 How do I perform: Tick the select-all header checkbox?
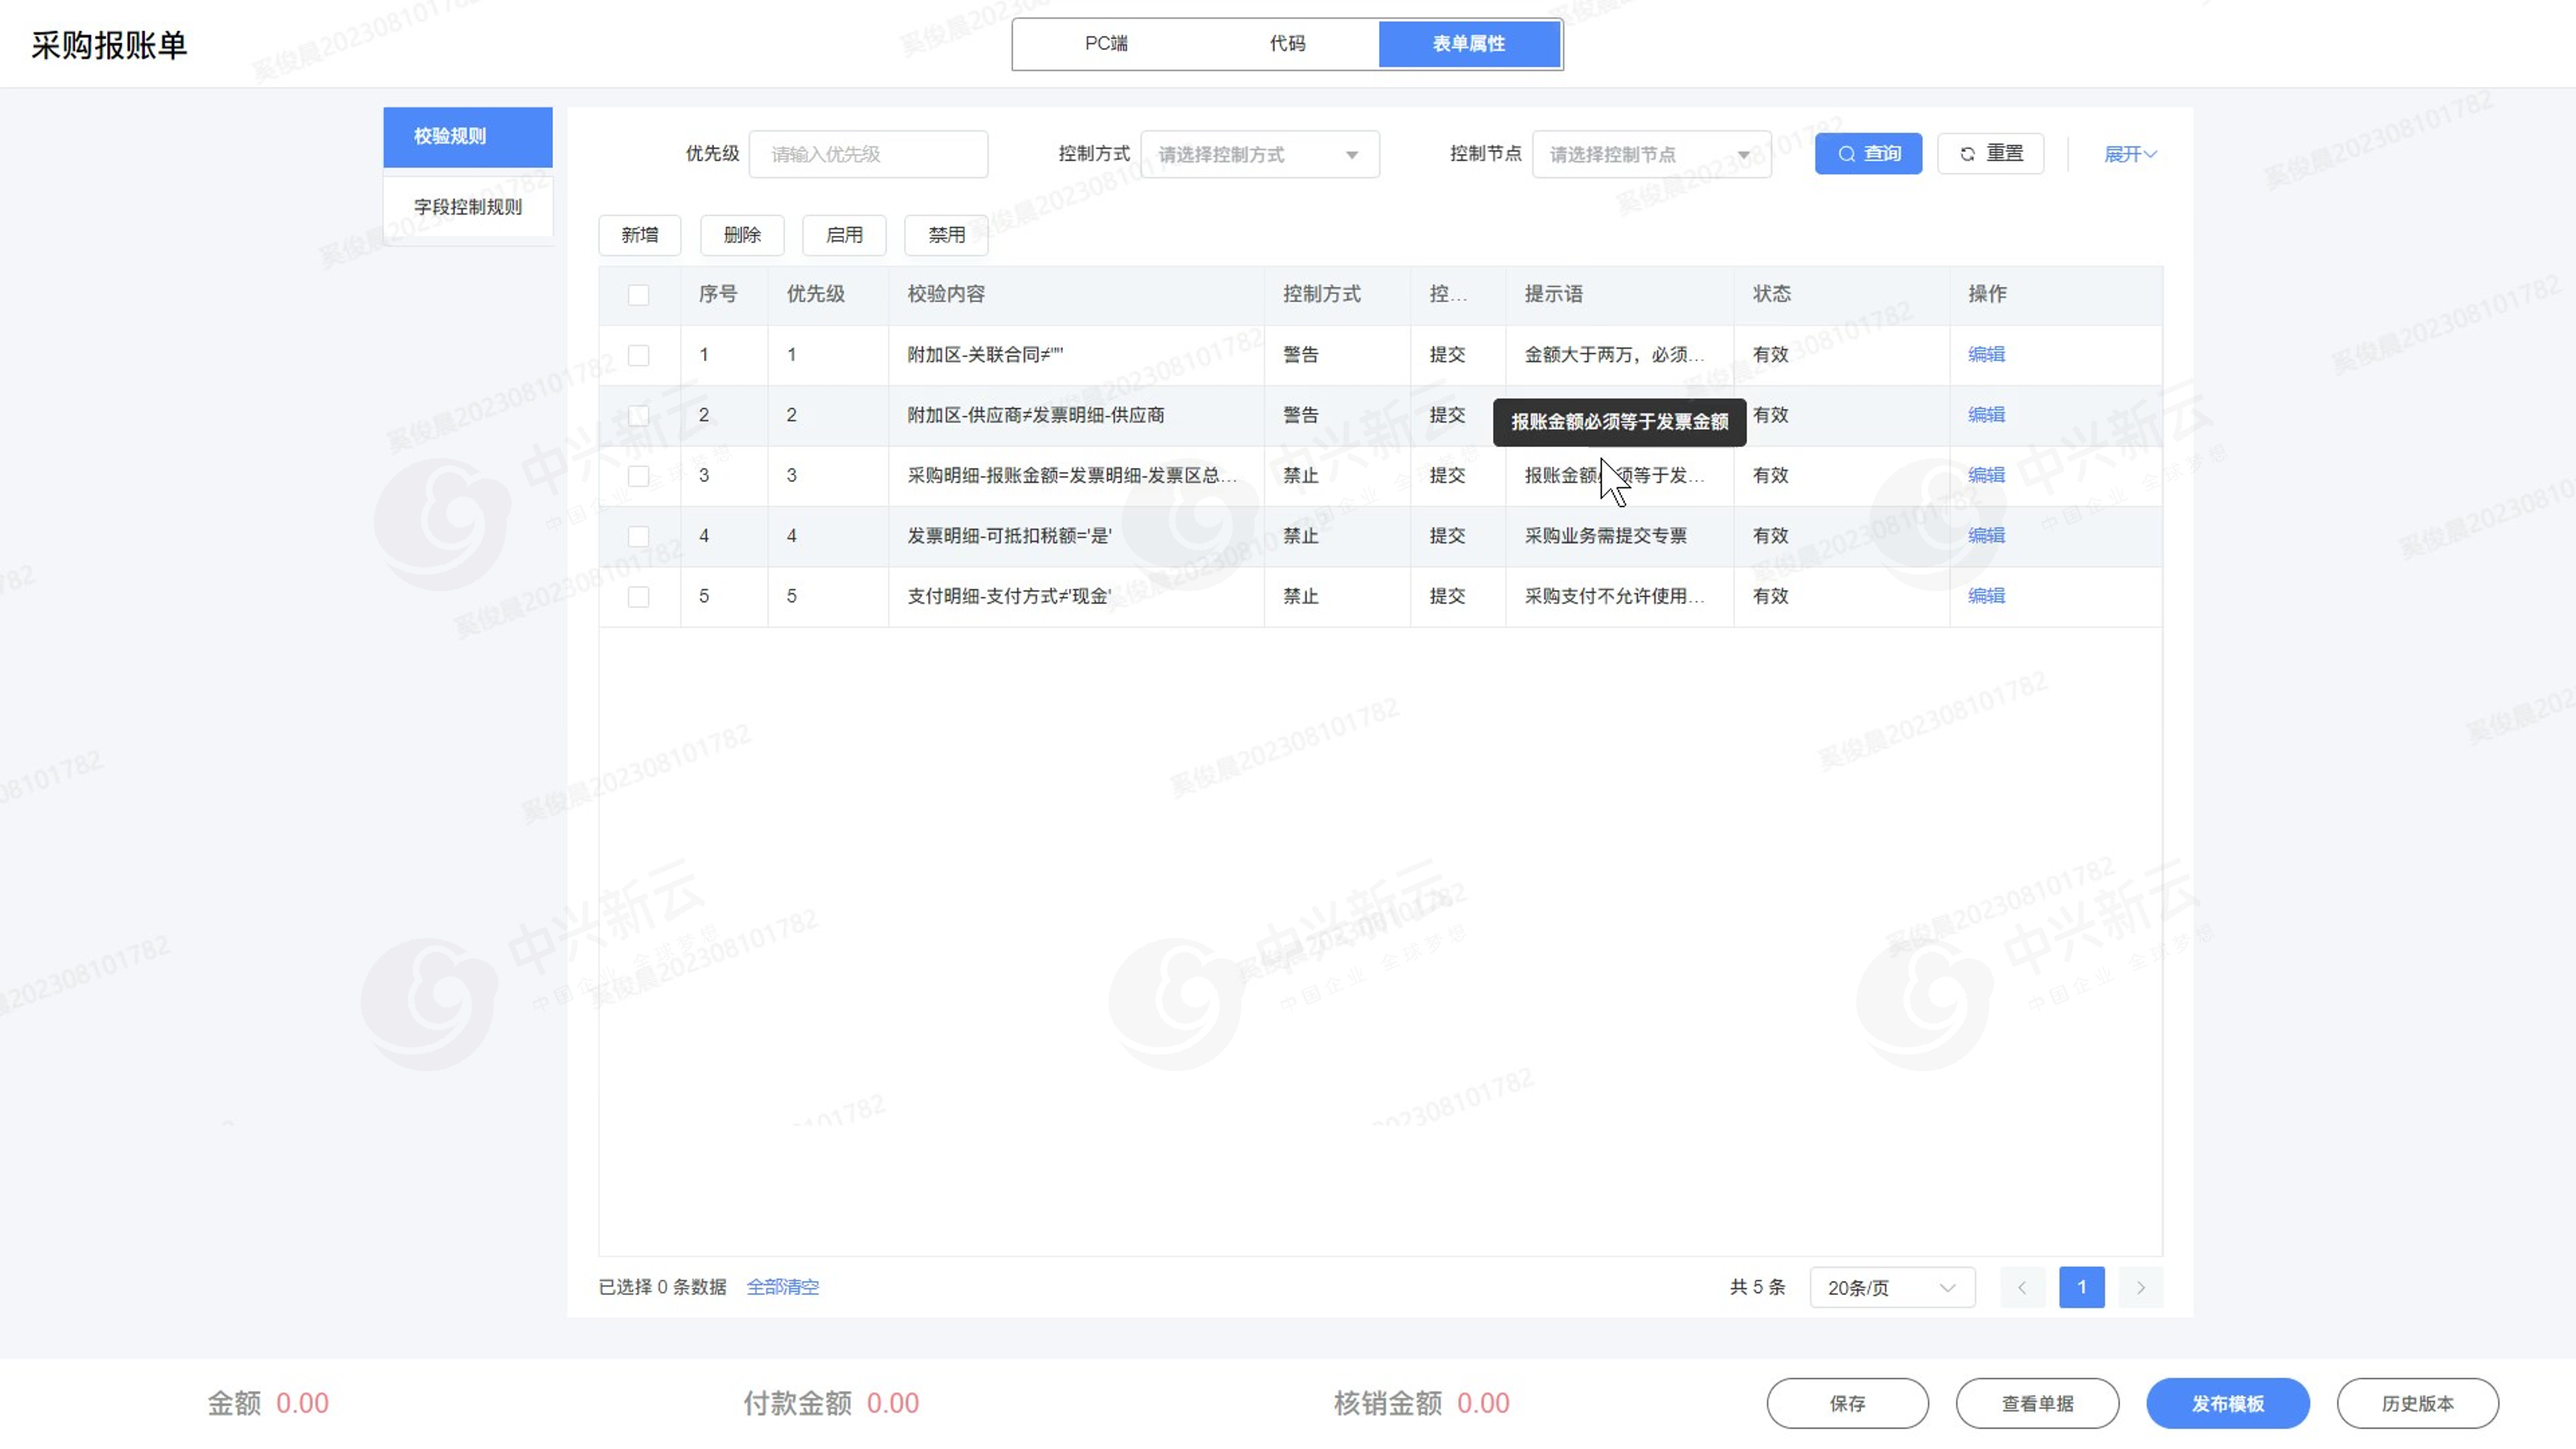[638, 294]
